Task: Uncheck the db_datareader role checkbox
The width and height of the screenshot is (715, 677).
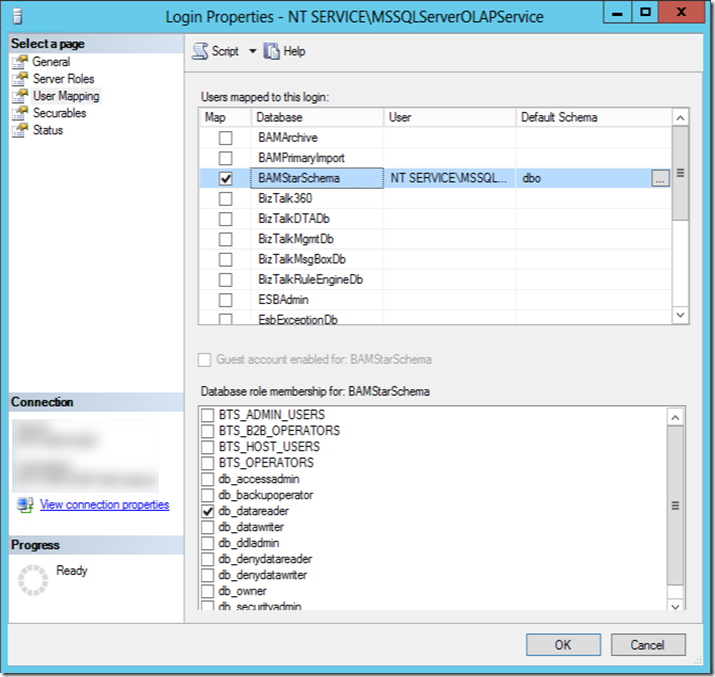Action: [x=207, y=511]
